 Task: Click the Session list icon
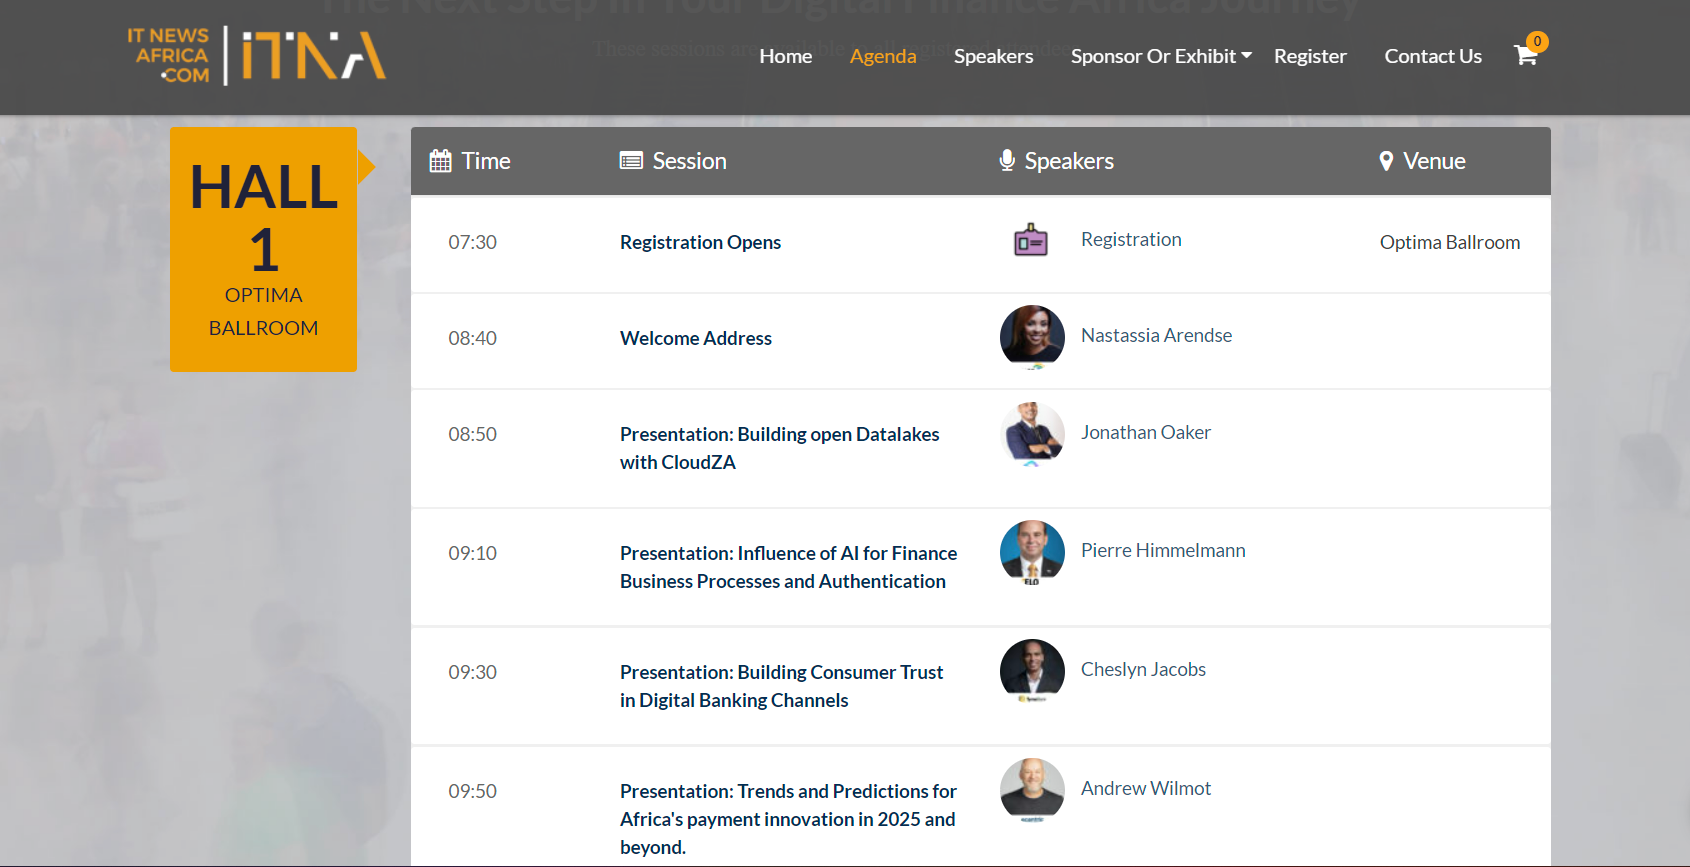(631, 161)
